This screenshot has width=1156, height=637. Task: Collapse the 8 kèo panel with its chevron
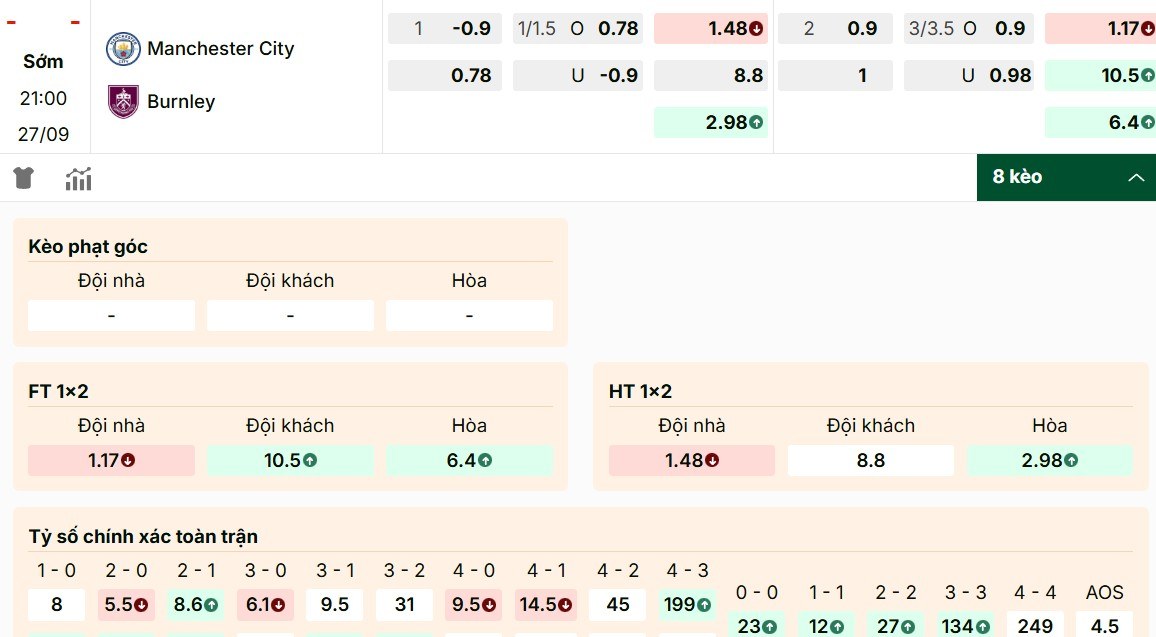click(1136, 178)
